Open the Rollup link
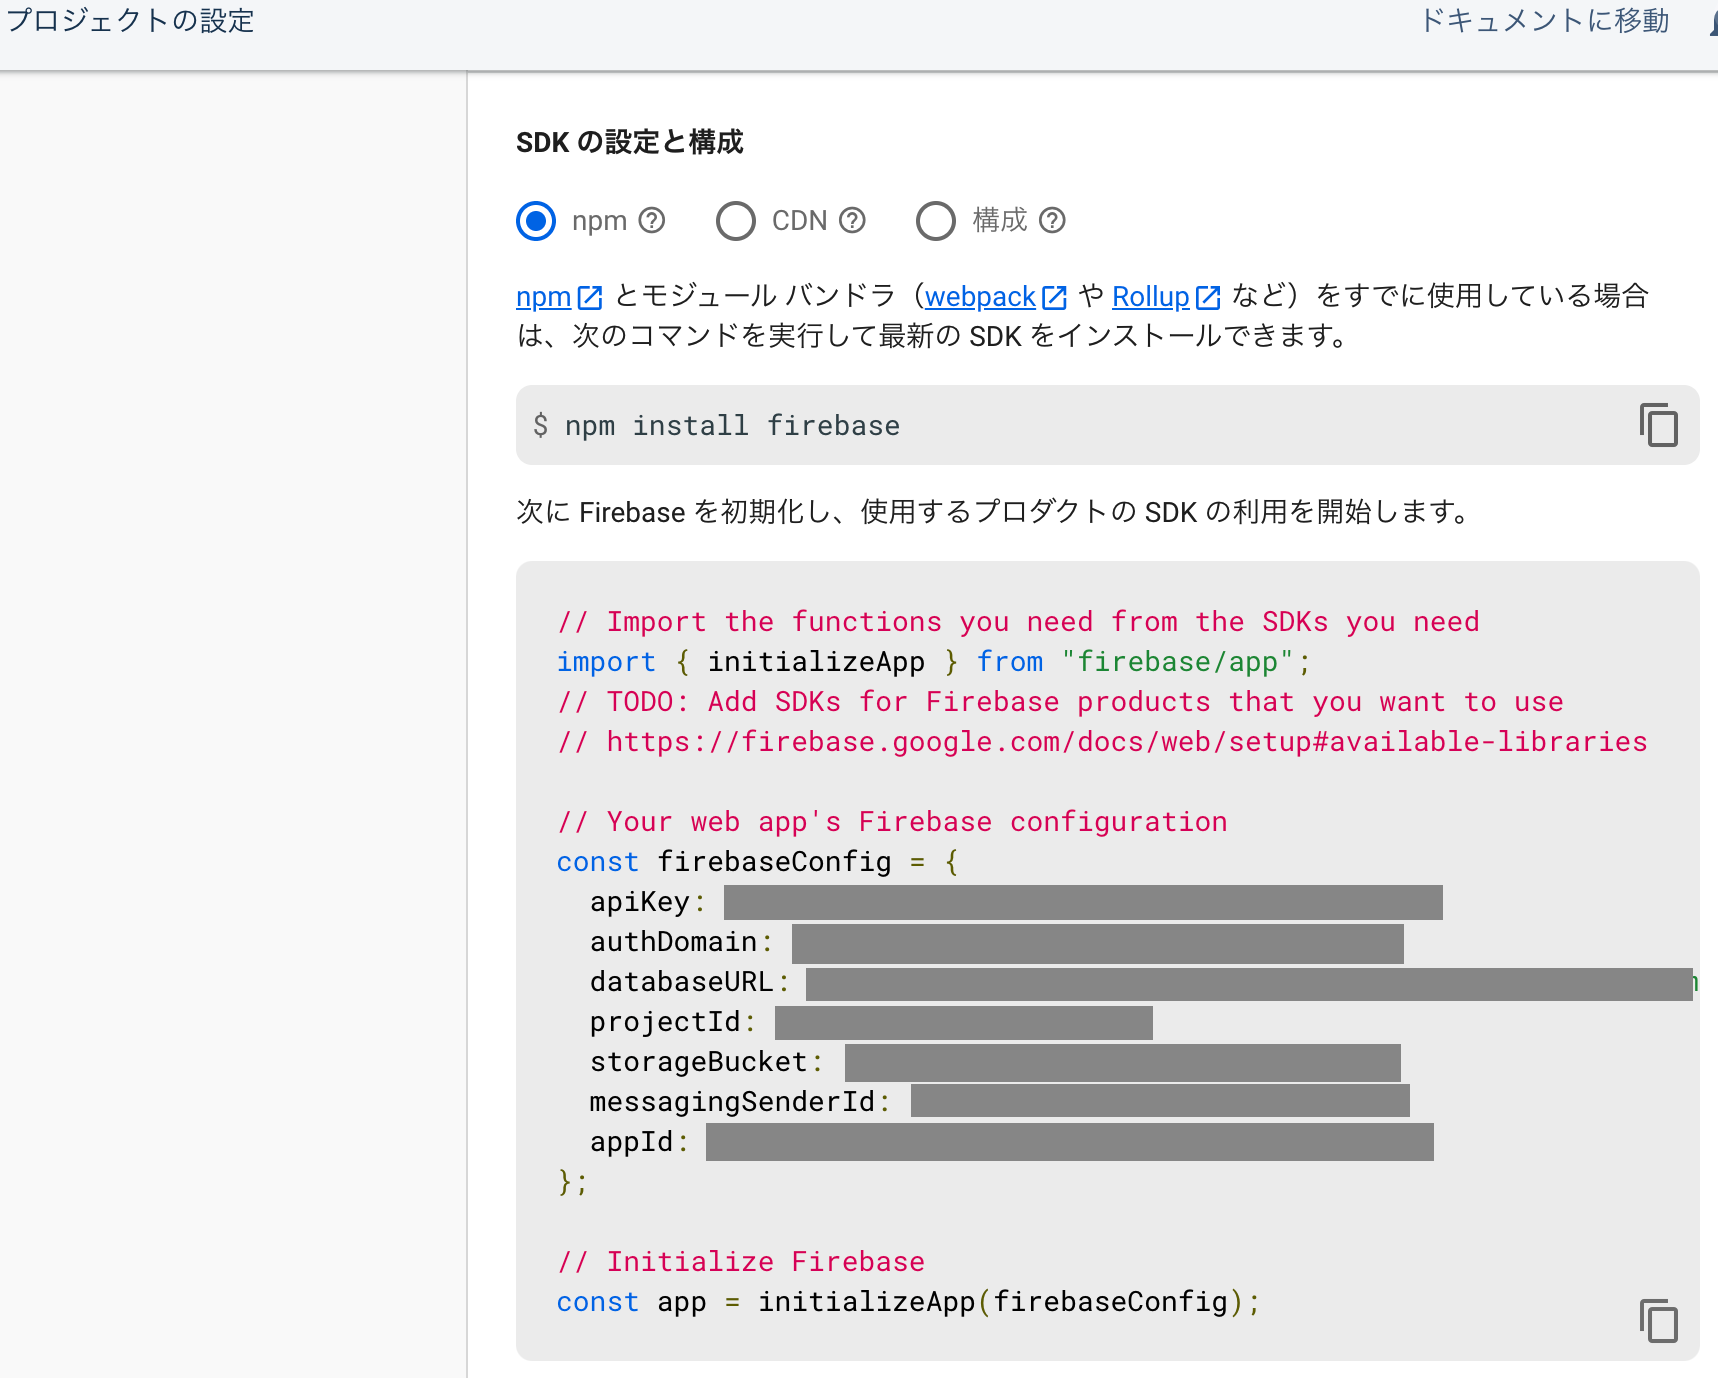1718x1378 pixels. coord(1150,296)
